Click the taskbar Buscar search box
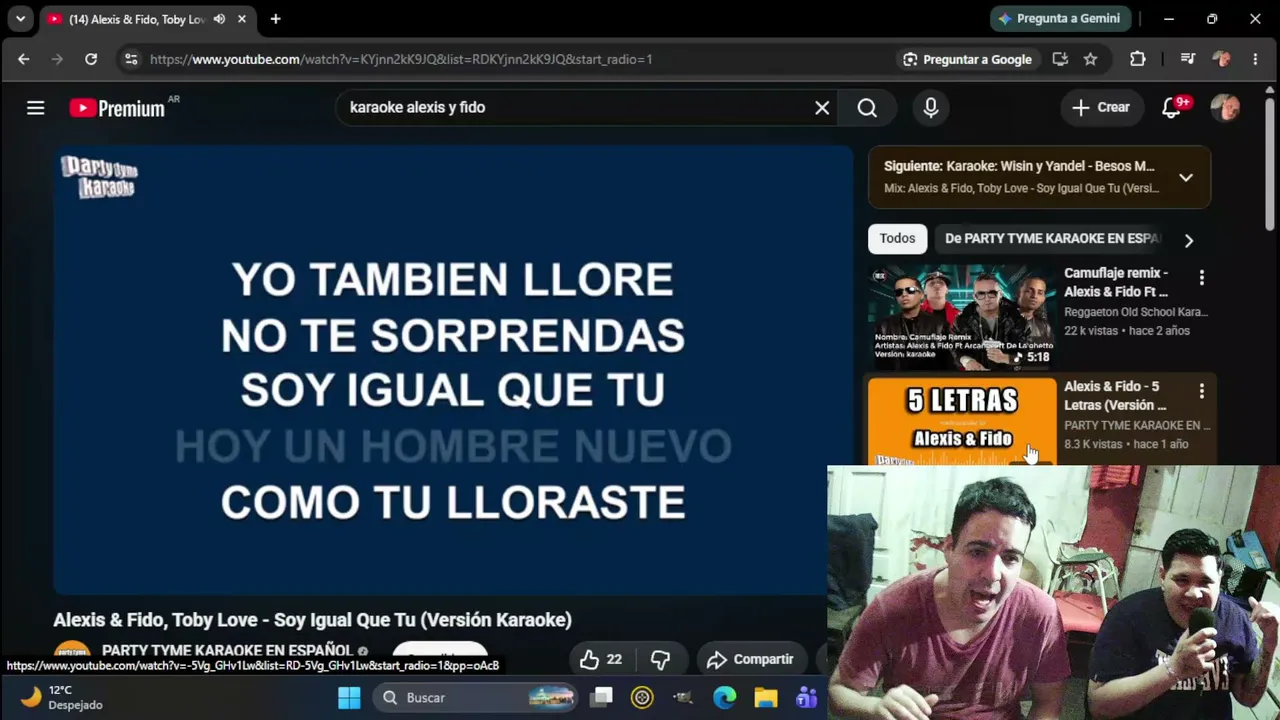This screenshot has height=720, width=1280. 476,697
